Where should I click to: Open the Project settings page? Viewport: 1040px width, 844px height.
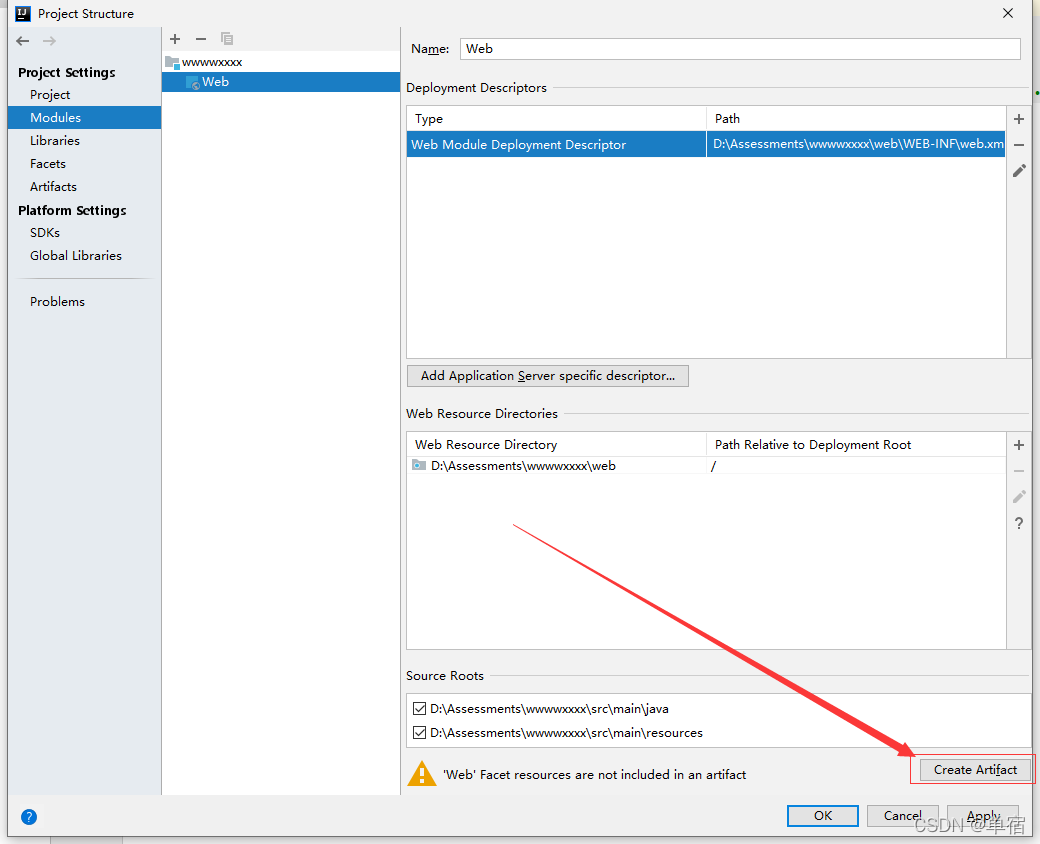[x=84, y=95]
